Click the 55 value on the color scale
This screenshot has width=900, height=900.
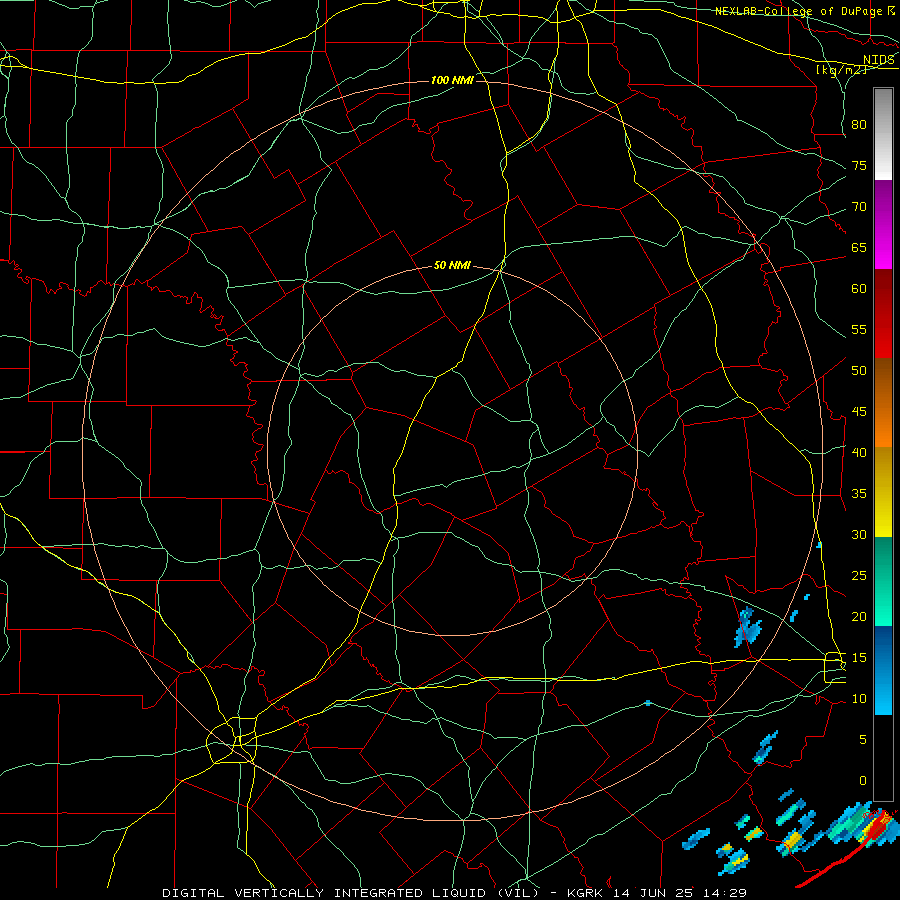pos(859,329)
